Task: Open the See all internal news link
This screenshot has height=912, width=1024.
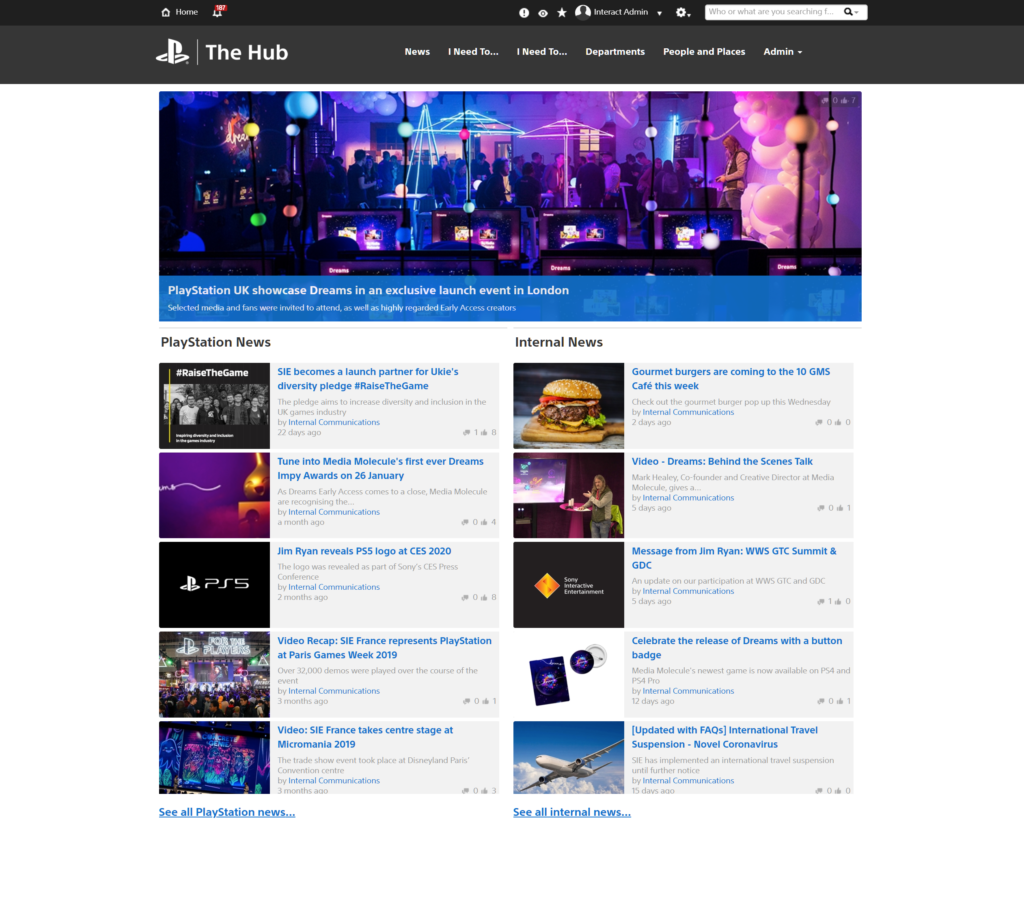Action: [572, 812]
